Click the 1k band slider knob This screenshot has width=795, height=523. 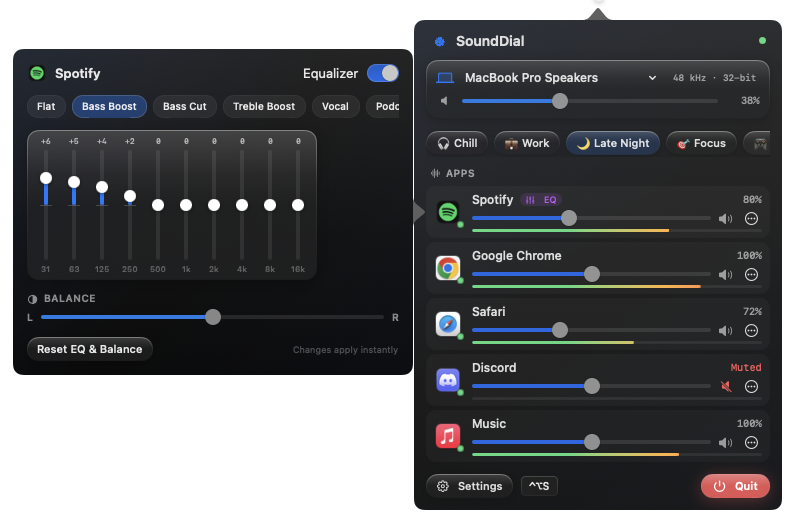pyautogui.click(x=186, y=205)
